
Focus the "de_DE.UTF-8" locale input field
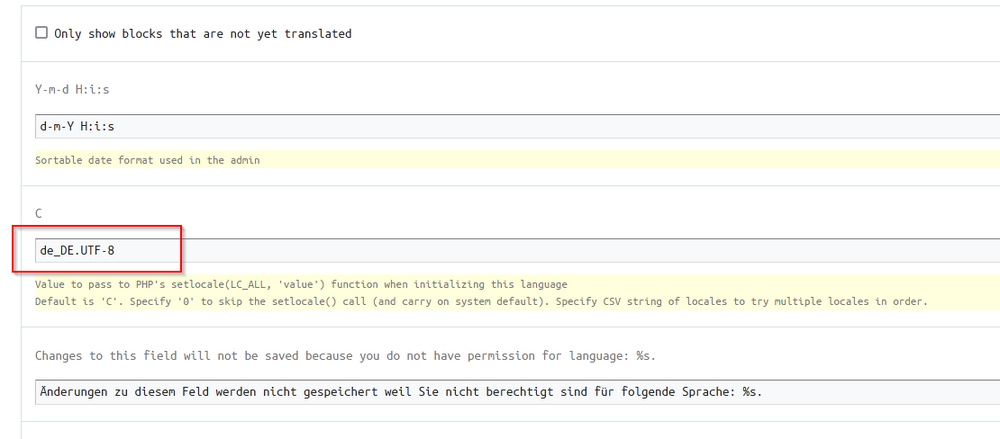(x=500, y=252)
